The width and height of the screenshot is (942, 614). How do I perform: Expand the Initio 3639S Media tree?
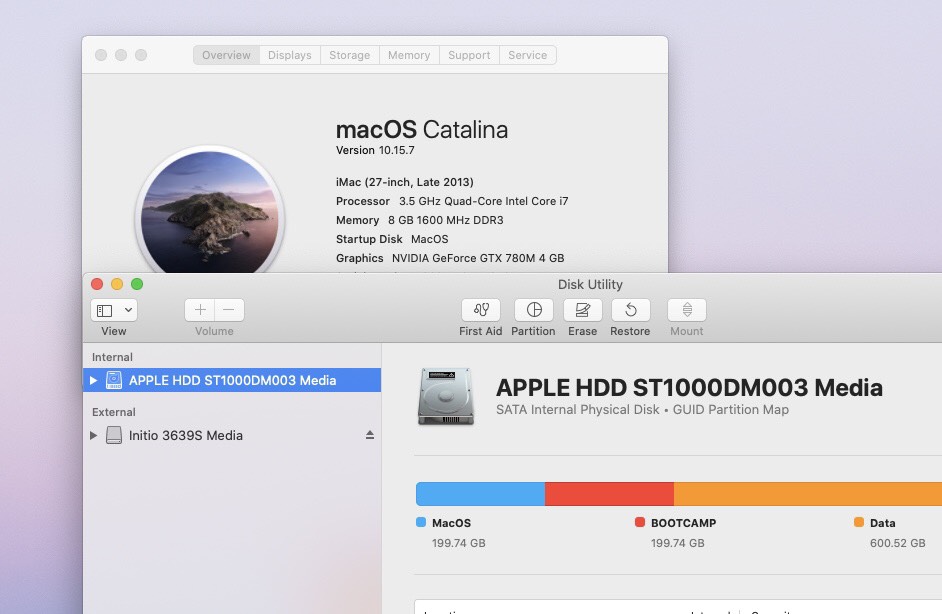click(x=93, y=436)
